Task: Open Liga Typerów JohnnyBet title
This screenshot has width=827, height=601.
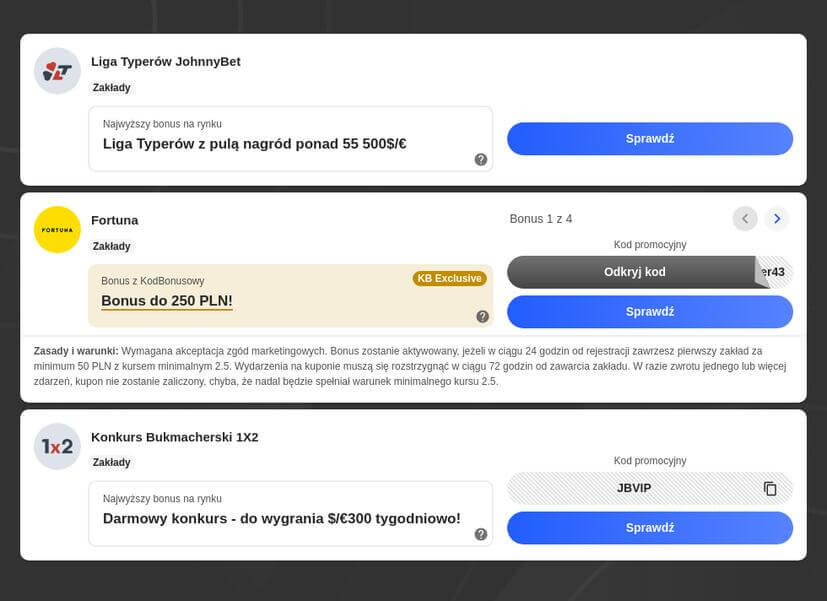Action: [x=166, y=62]
